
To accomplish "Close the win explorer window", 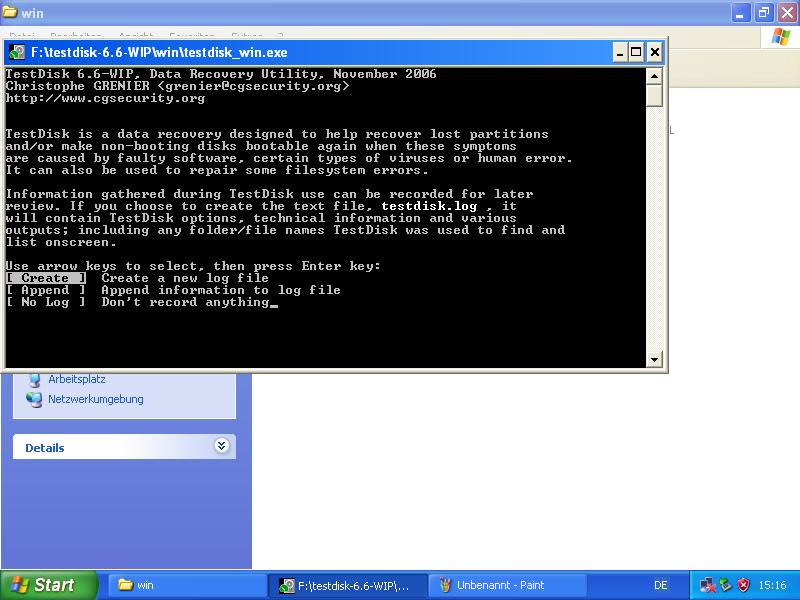I will click(x=787, y=12).
